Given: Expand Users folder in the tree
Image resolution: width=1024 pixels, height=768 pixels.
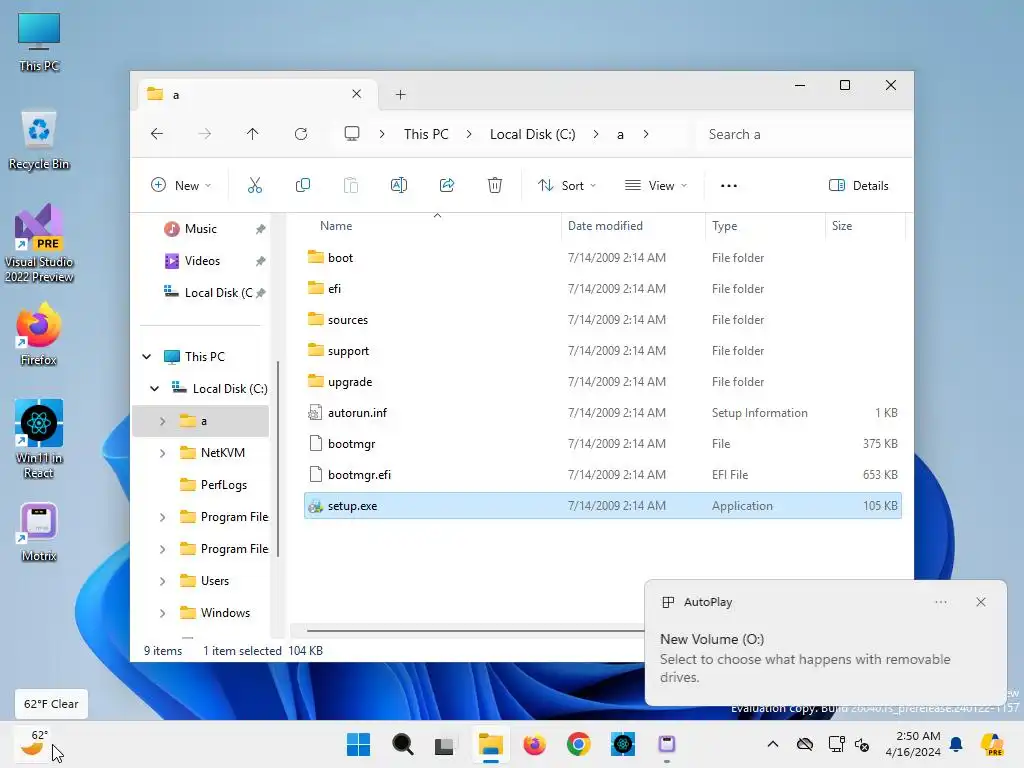Looking at the screenshot, I should (163, 581).
